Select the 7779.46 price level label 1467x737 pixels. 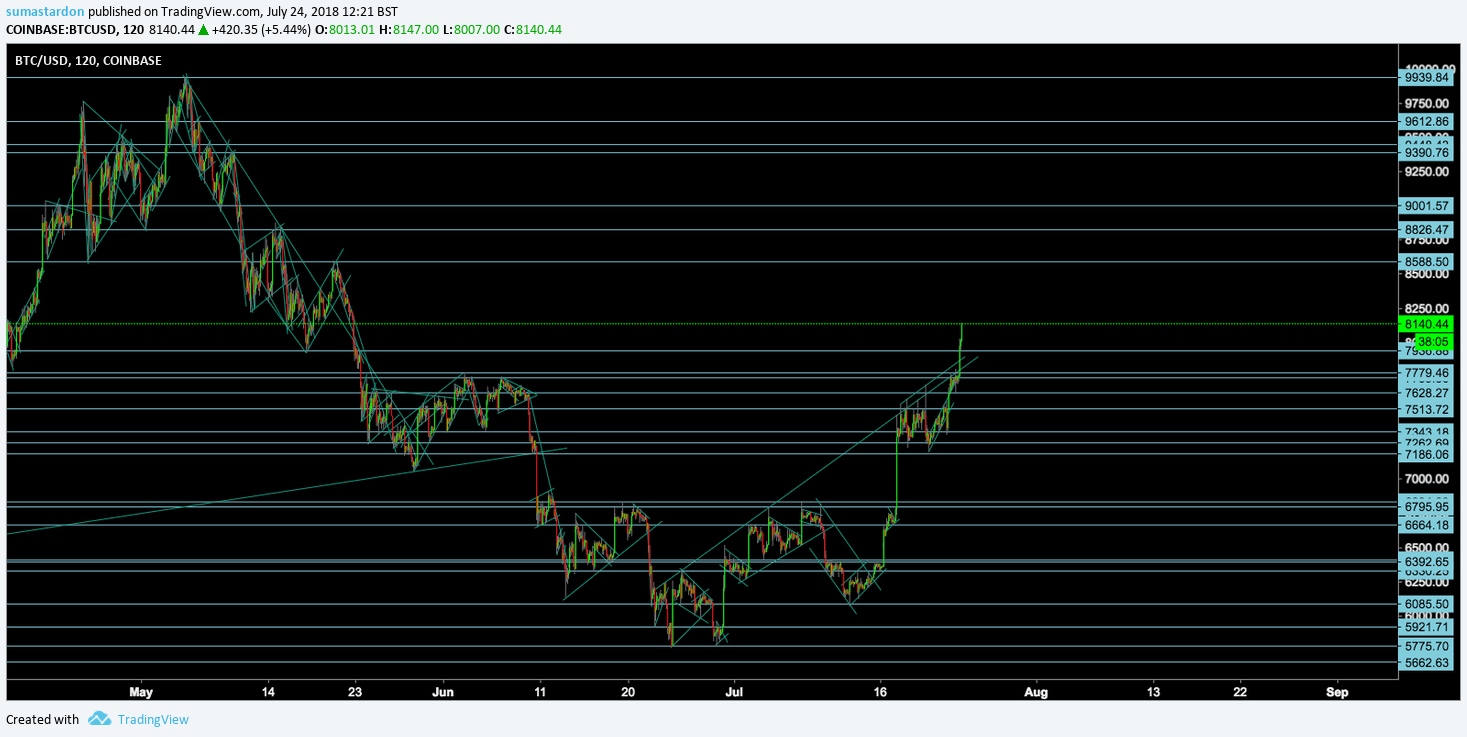click(1427, 373)
